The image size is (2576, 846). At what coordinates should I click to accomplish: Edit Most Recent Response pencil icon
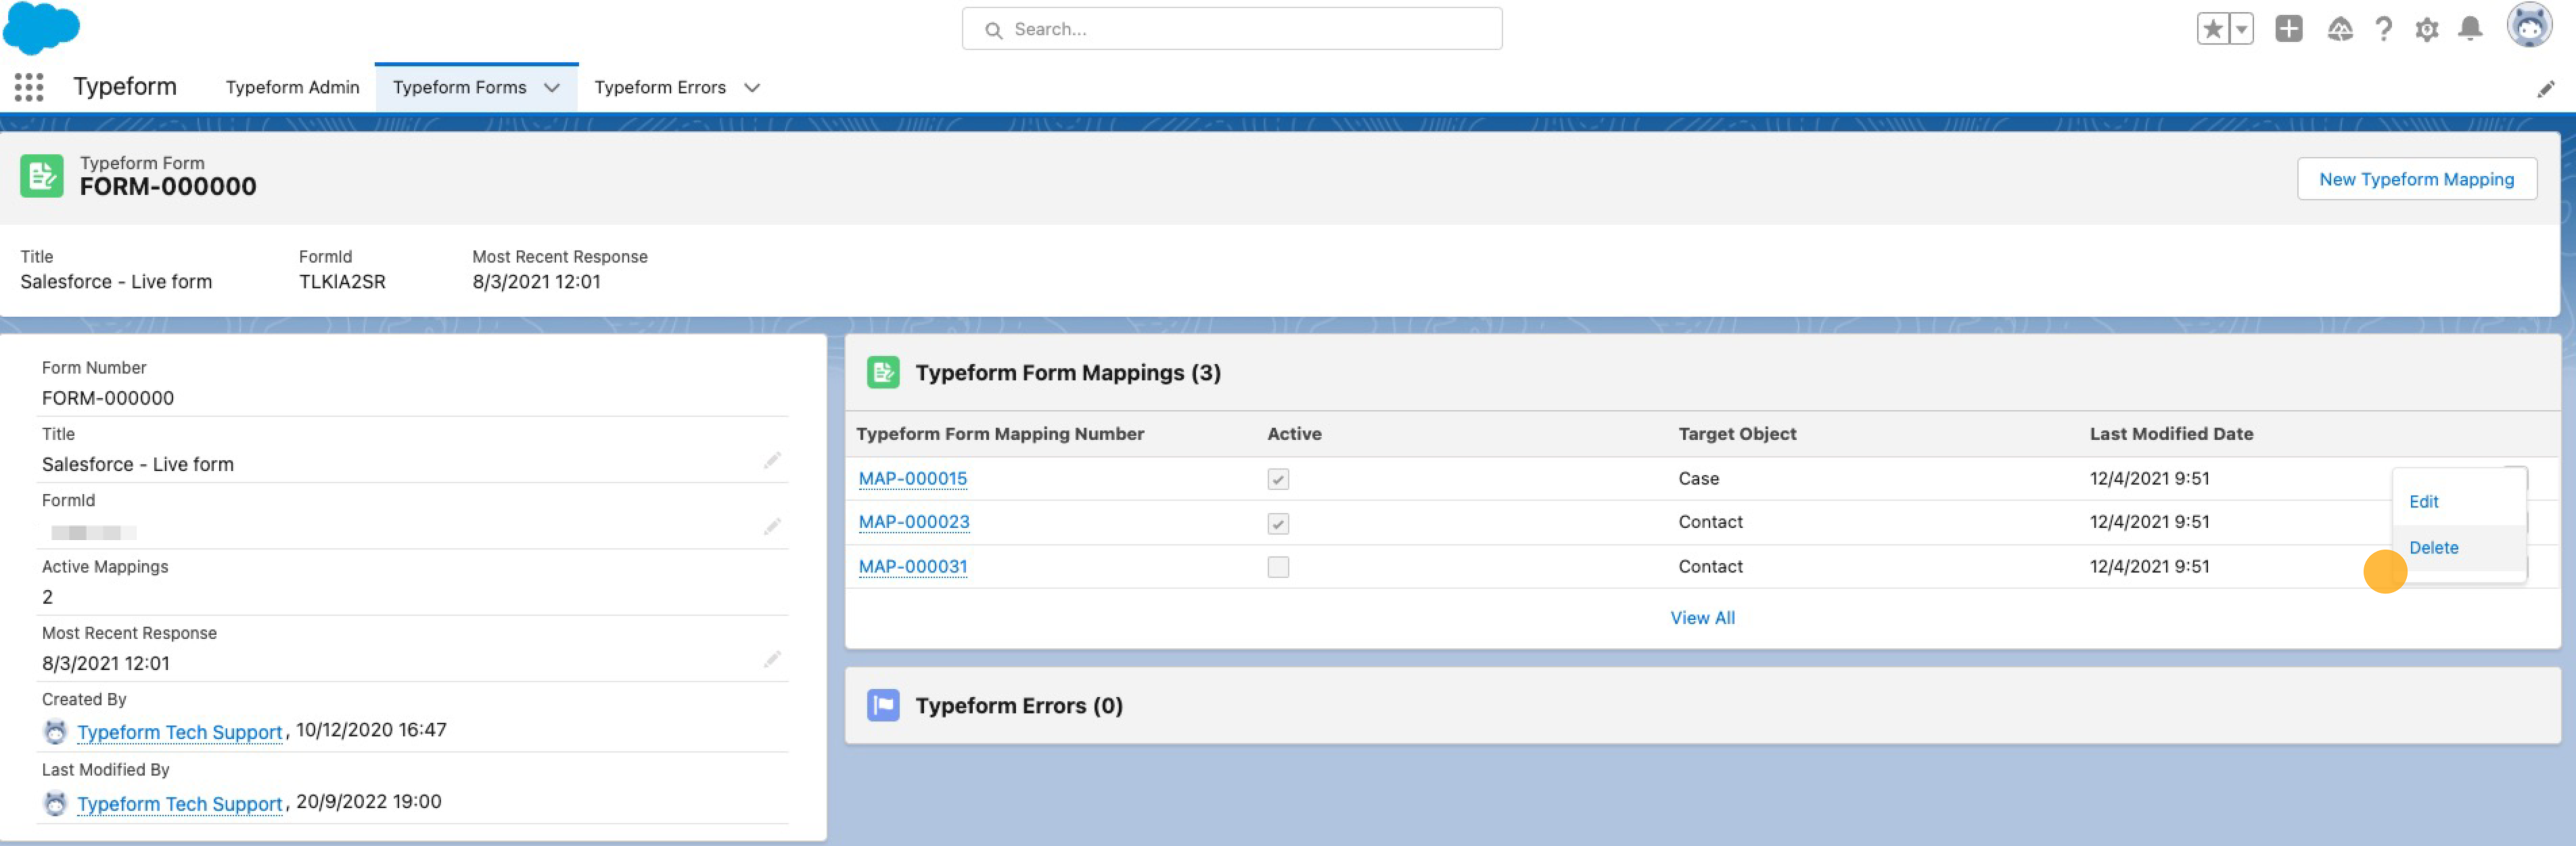click(772, 659)
